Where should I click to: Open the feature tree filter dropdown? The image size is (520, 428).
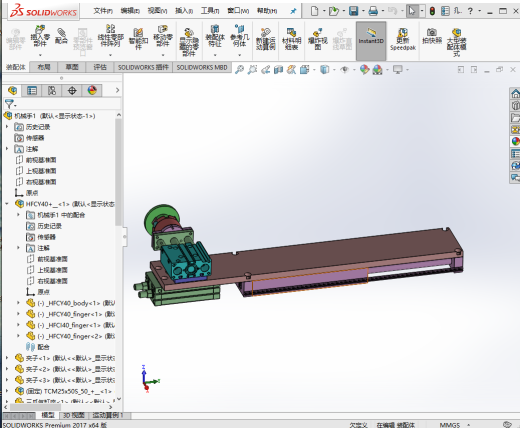click(x=11, y=104)
